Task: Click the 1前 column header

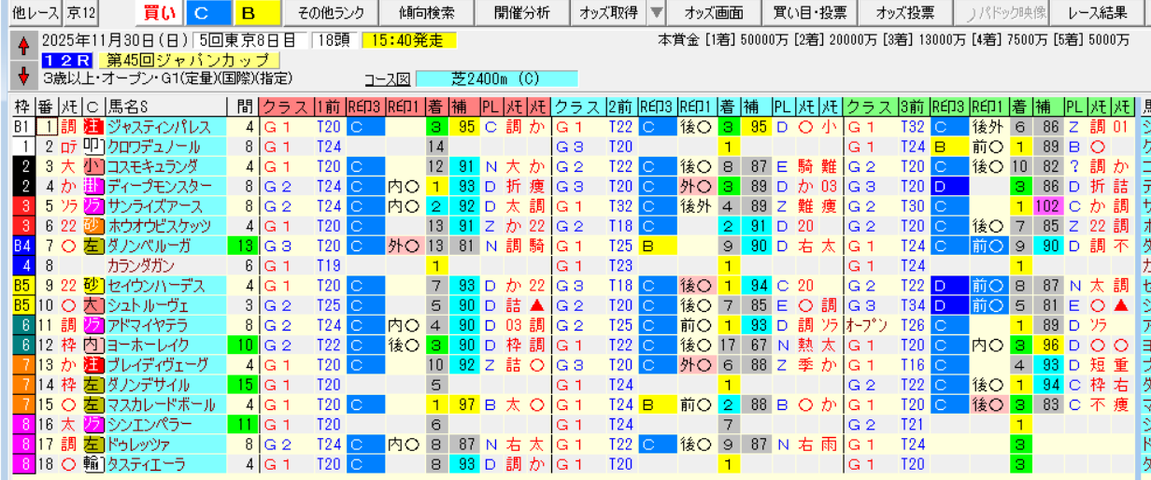Action: pos(330,106)
